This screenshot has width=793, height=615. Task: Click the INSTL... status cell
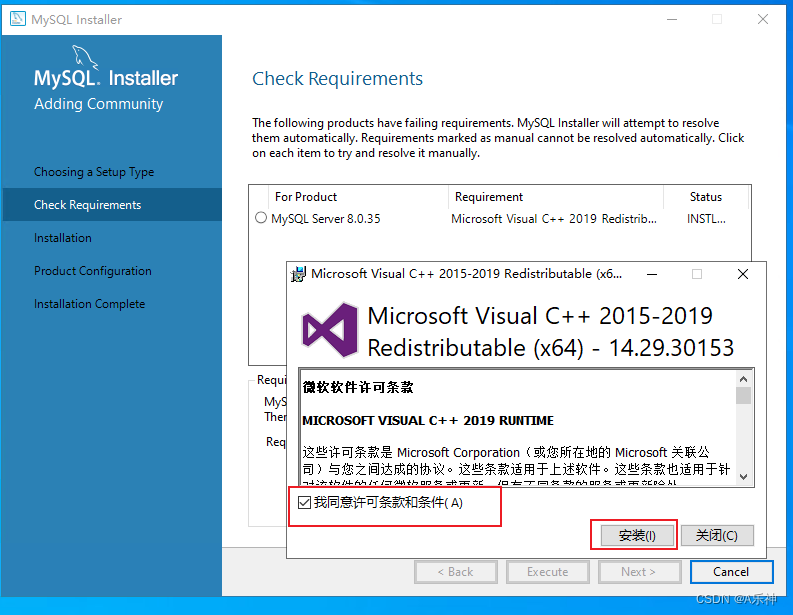(706, 218)
